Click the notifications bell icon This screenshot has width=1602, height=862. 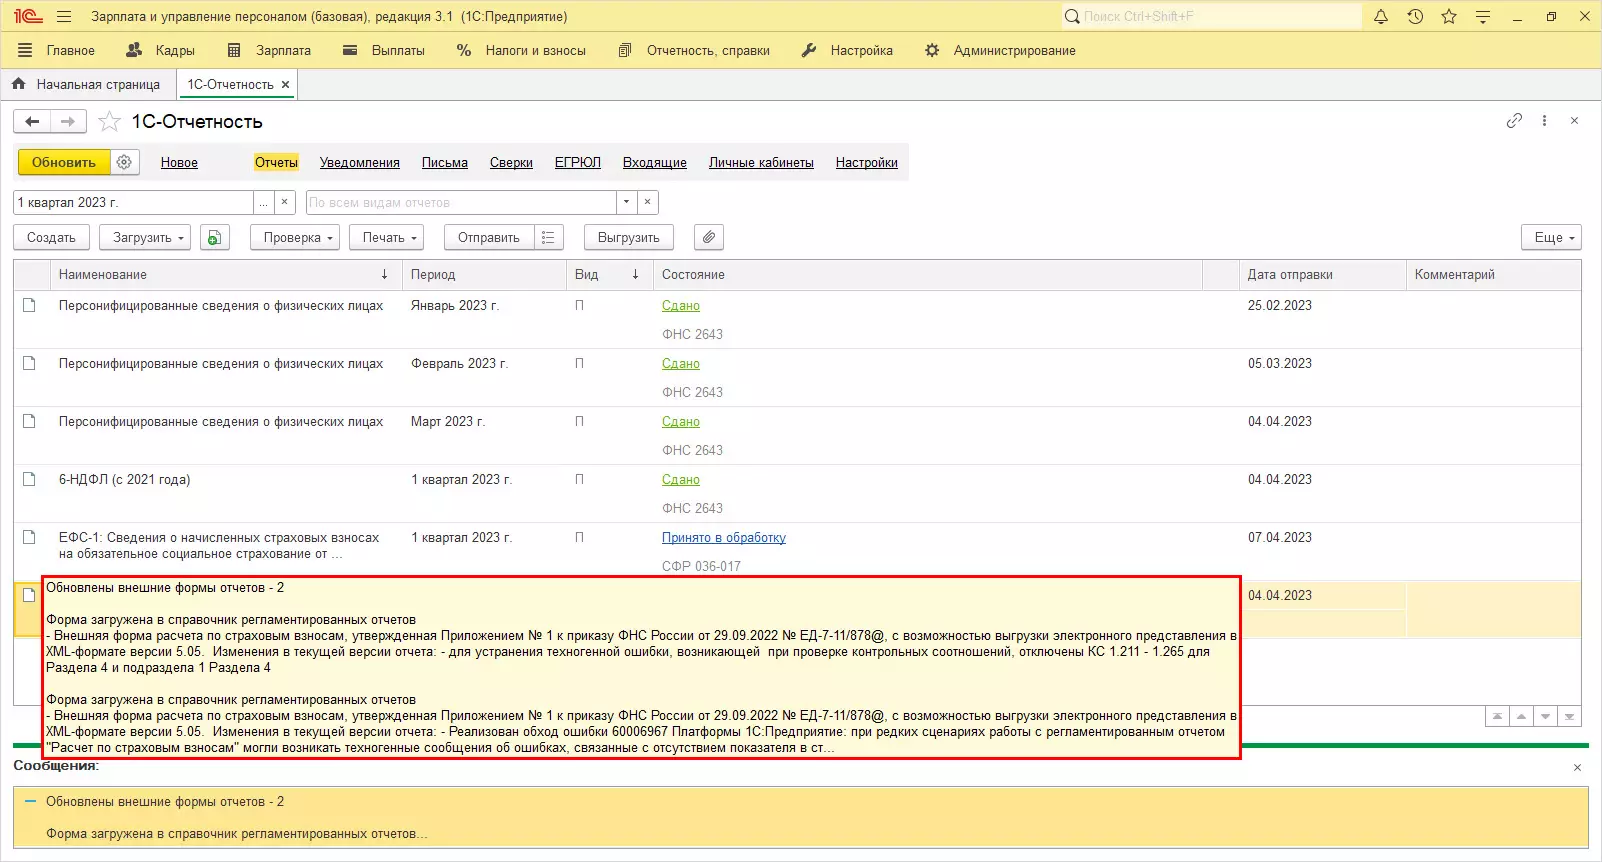[1381, 17]
